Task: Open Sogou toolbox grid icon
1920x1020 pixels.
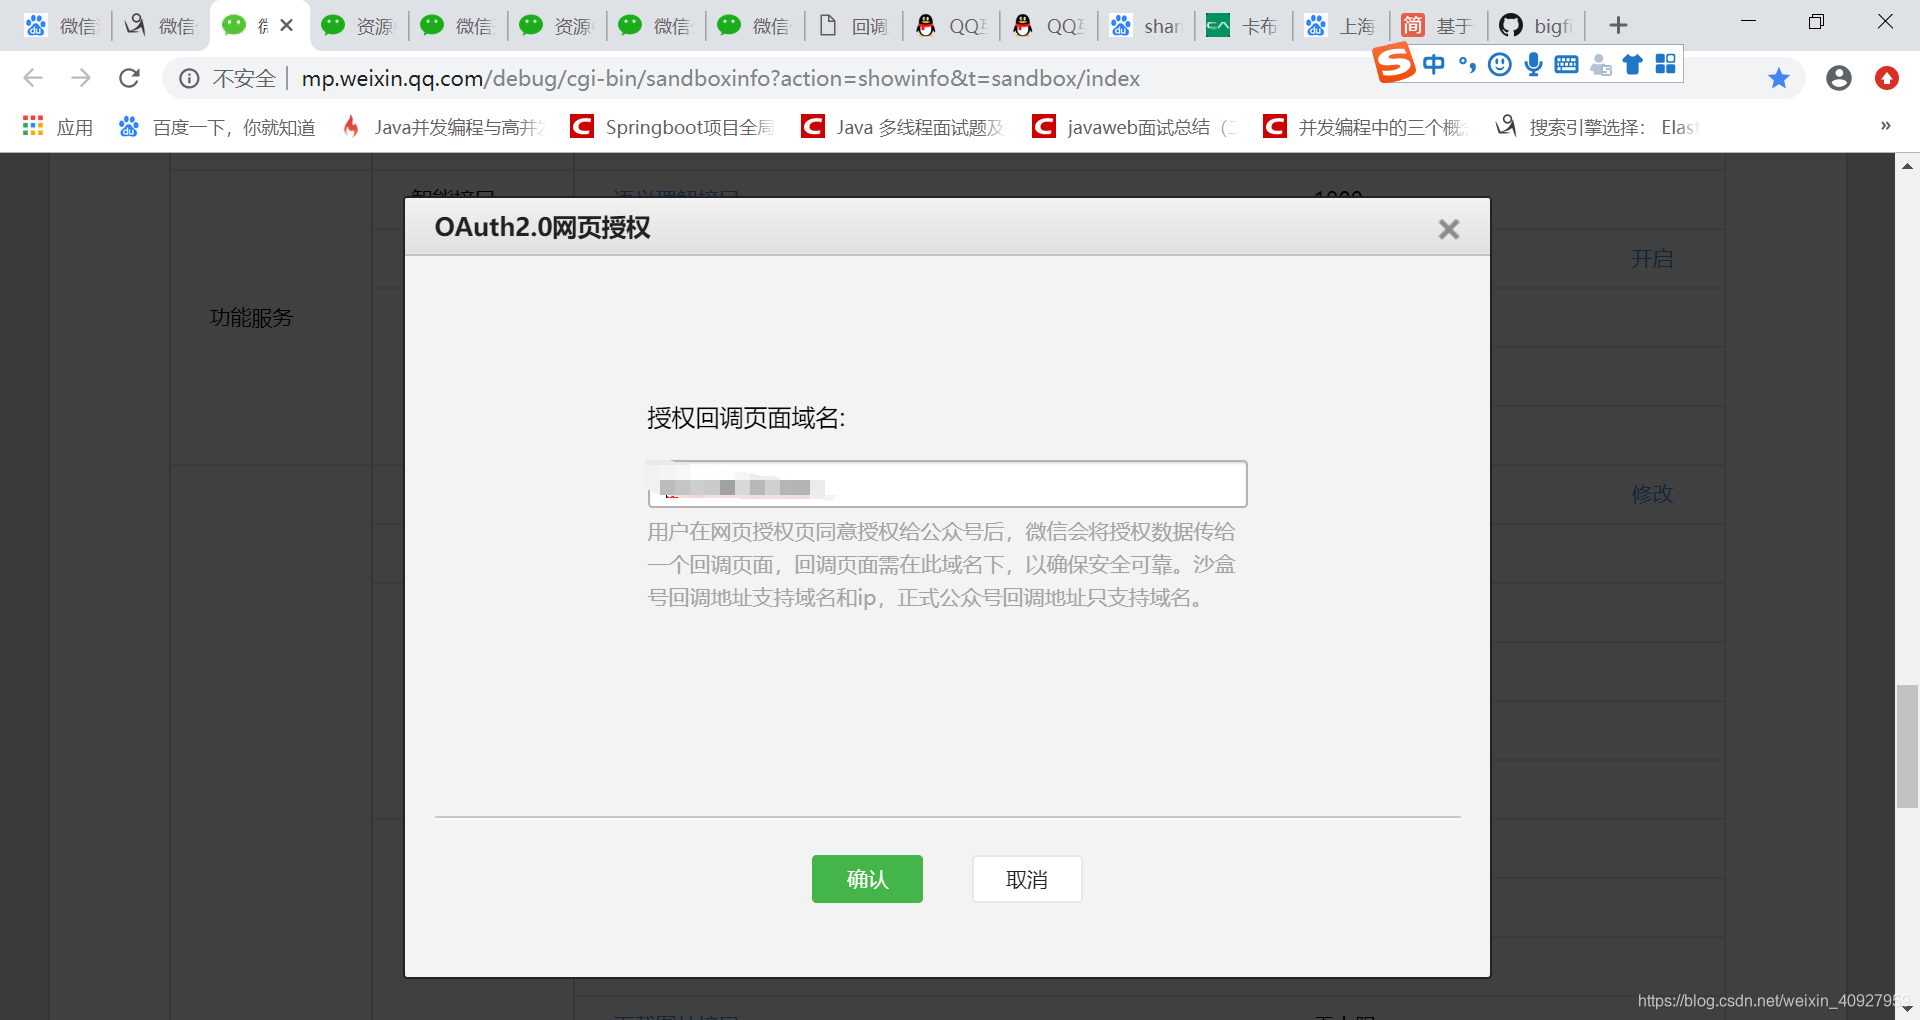Action: tap(1666, 64)
